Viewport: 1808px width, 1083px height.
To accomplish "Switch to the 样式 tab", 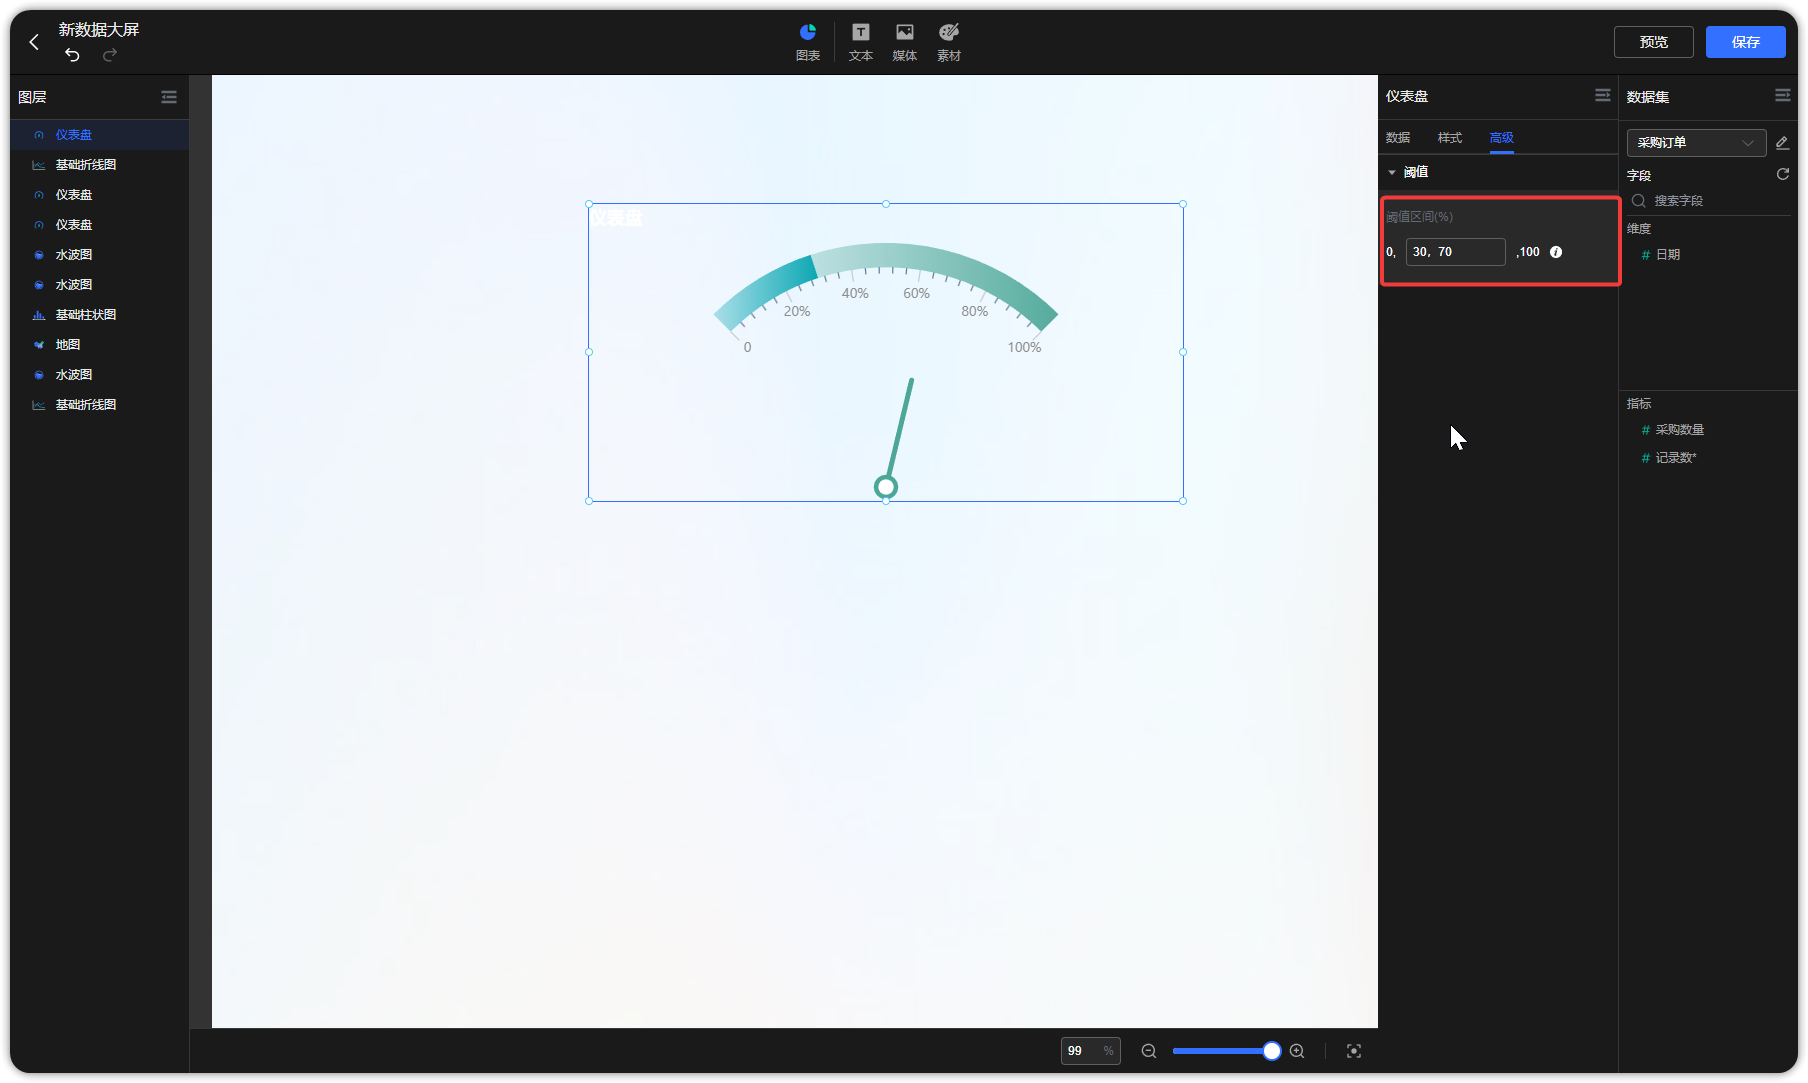I will (x=1450, y=138).
